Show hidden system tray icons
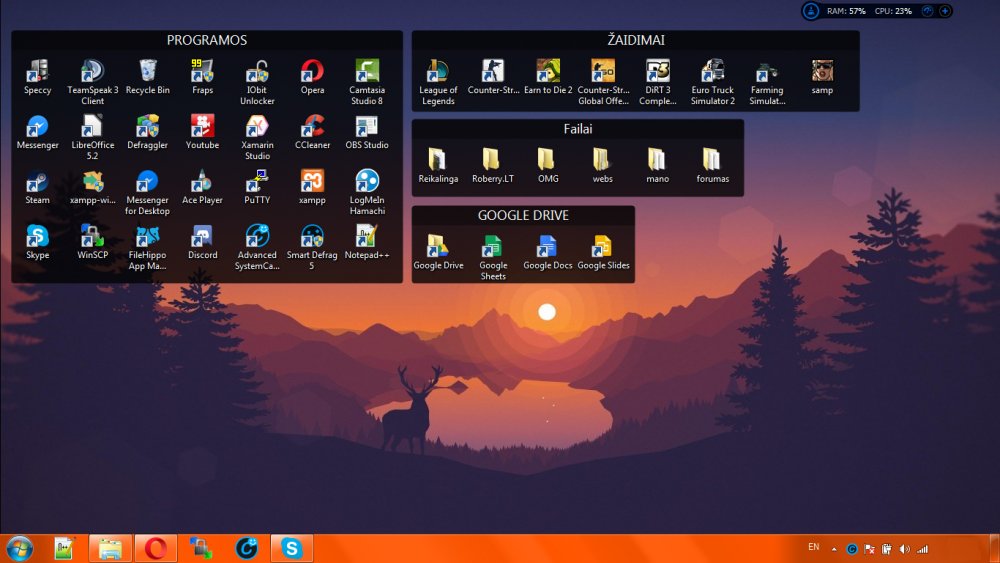The image size is (1000, 563). click(834, 548)
